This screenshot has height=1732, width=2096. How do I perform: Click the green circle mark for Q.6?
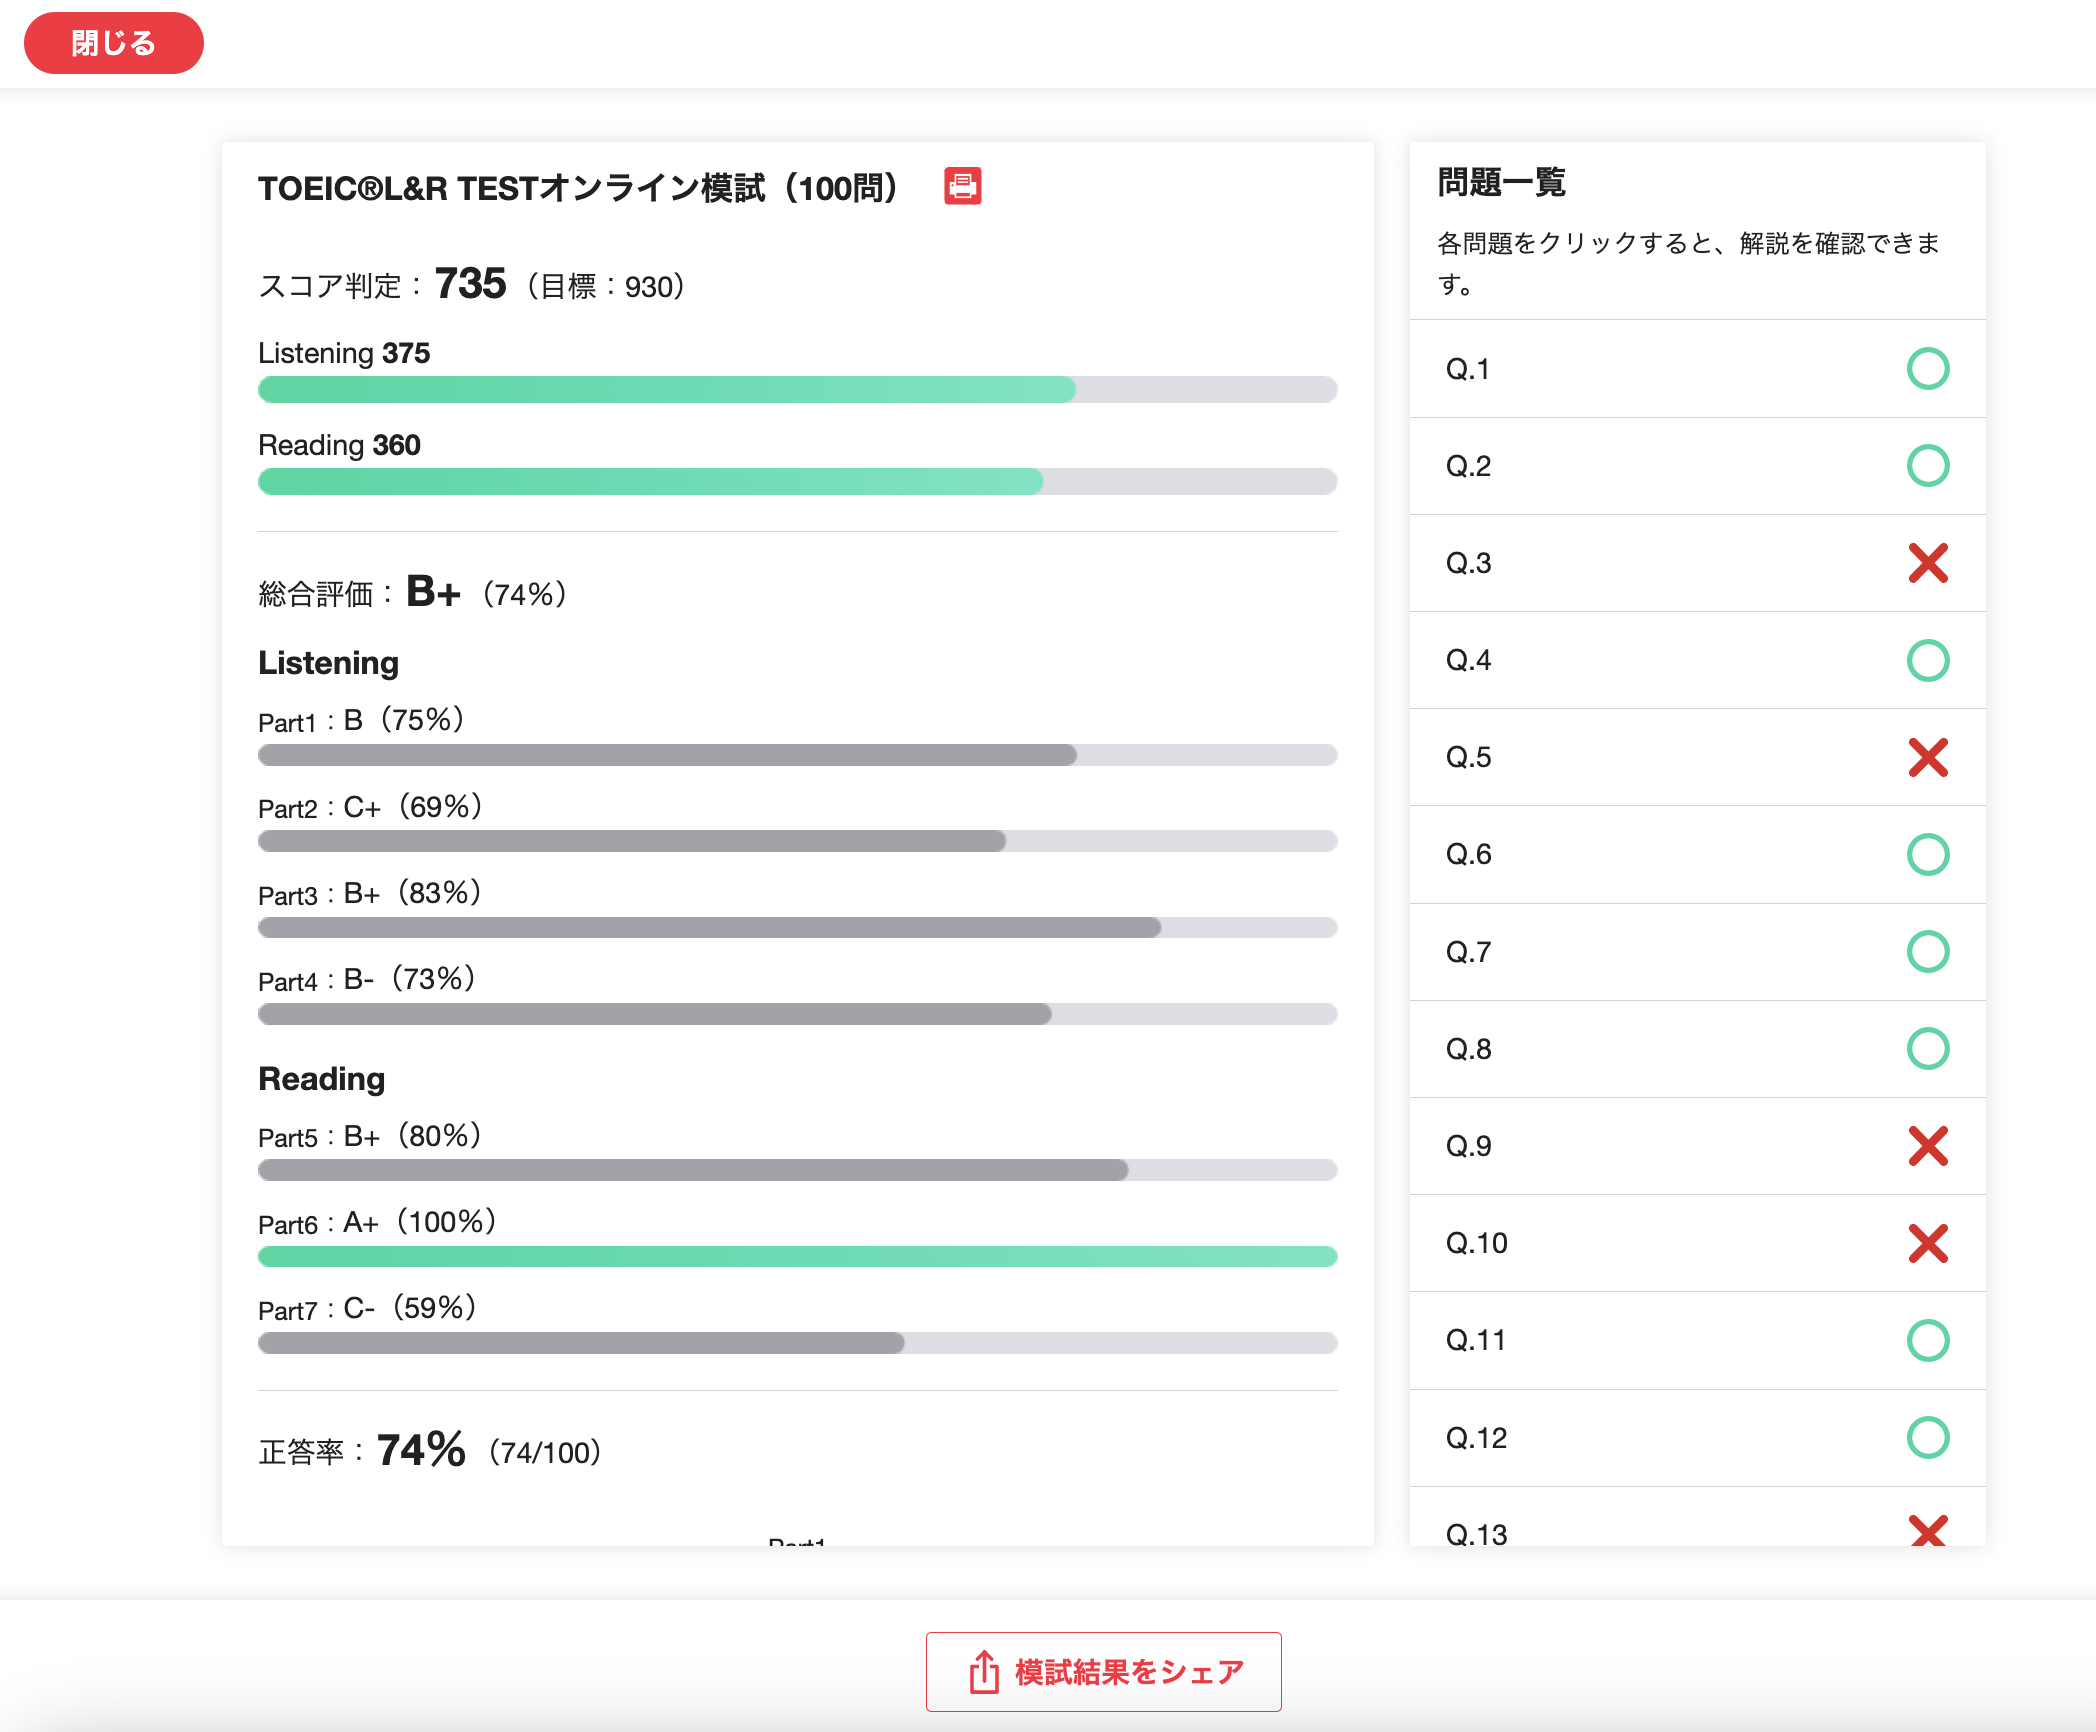point(1927,854)
